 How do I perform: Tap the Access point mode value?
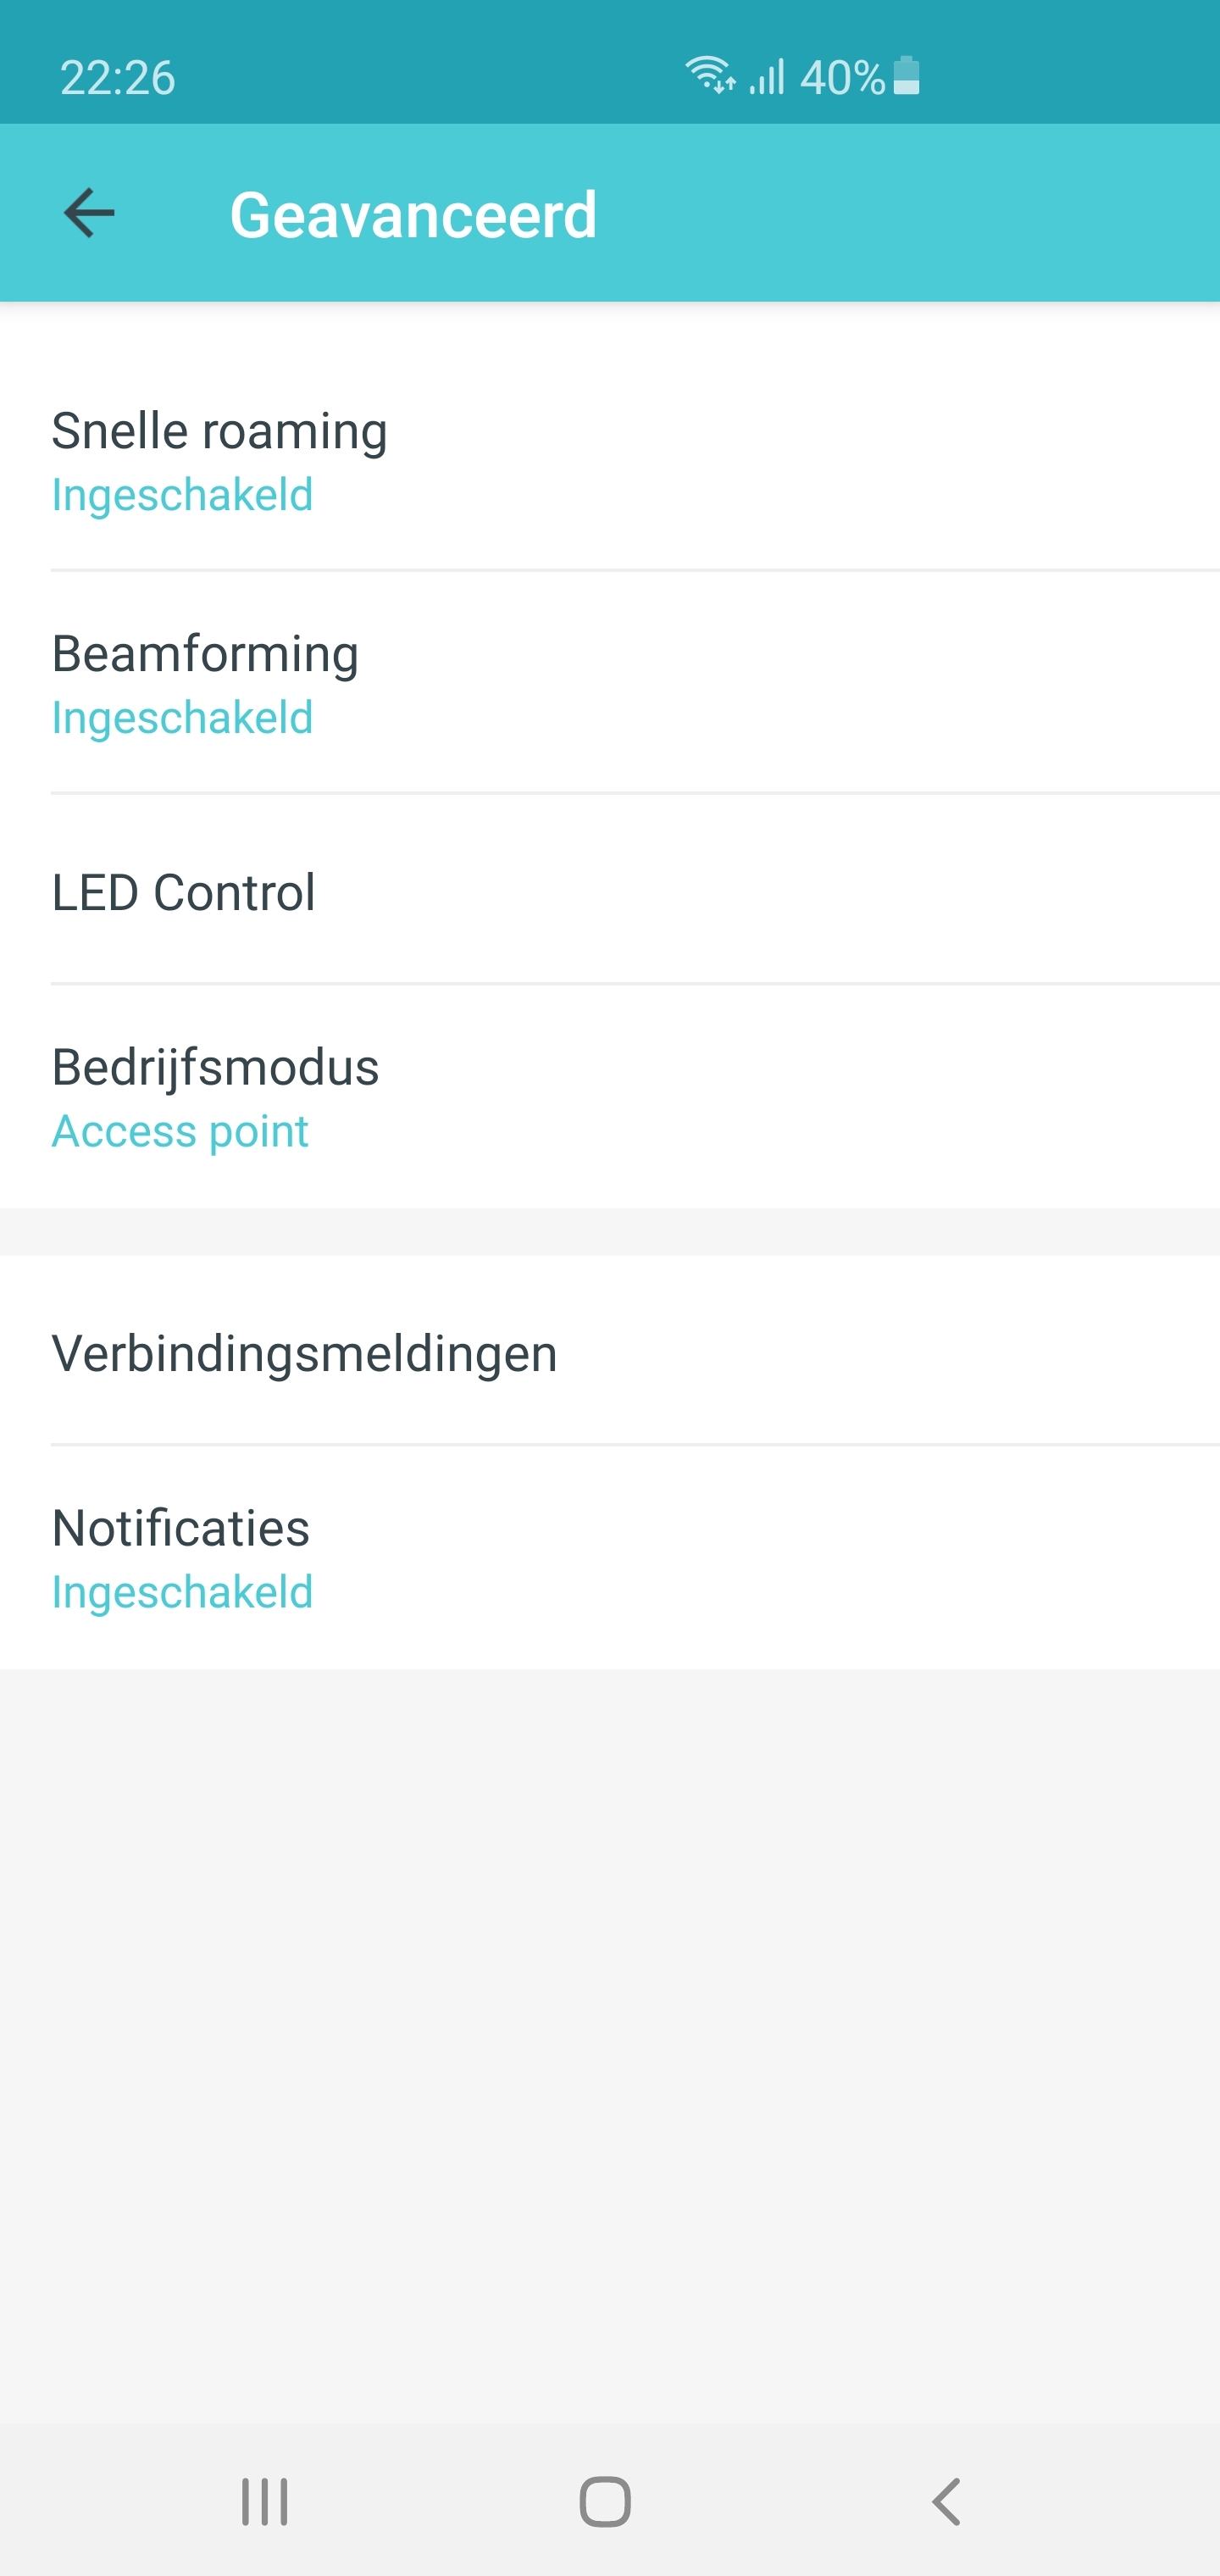[x=180, y=1131]
